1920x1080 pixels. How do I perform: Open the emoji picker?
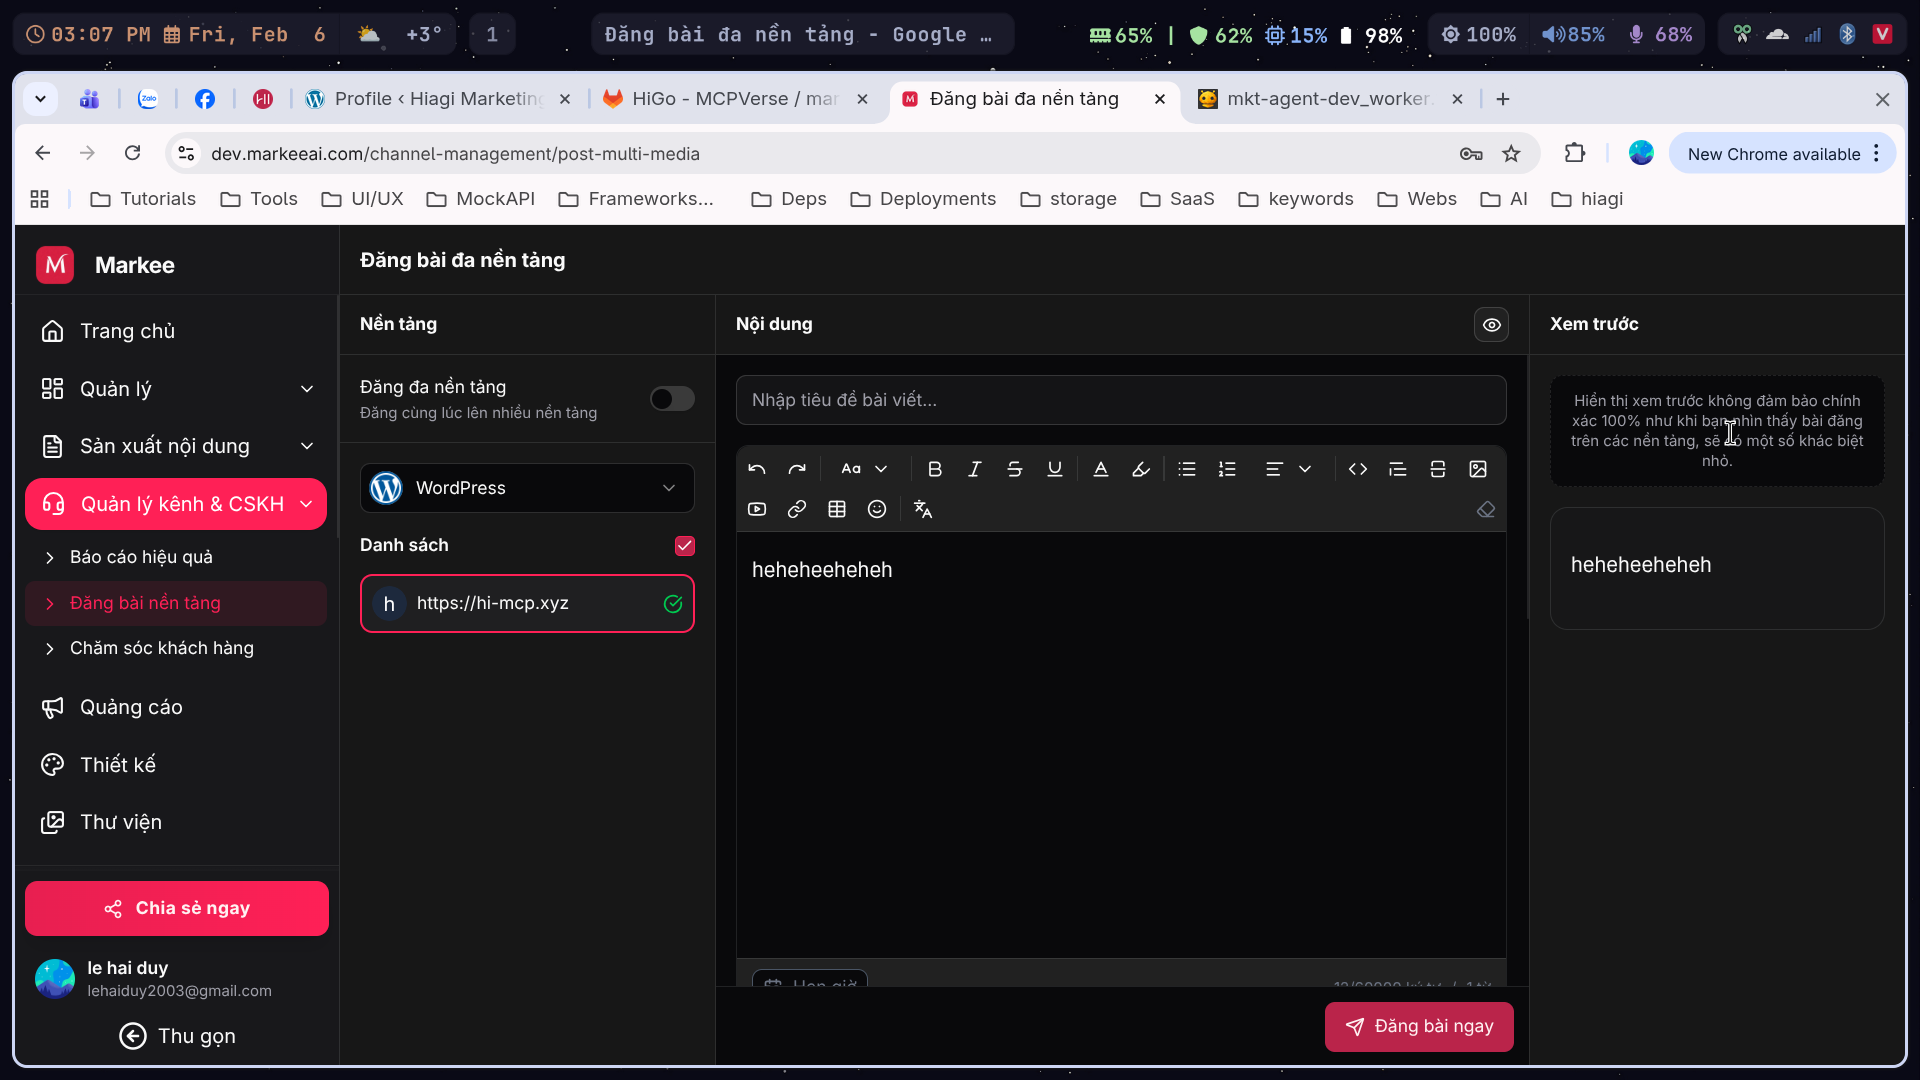pos(877,510)
